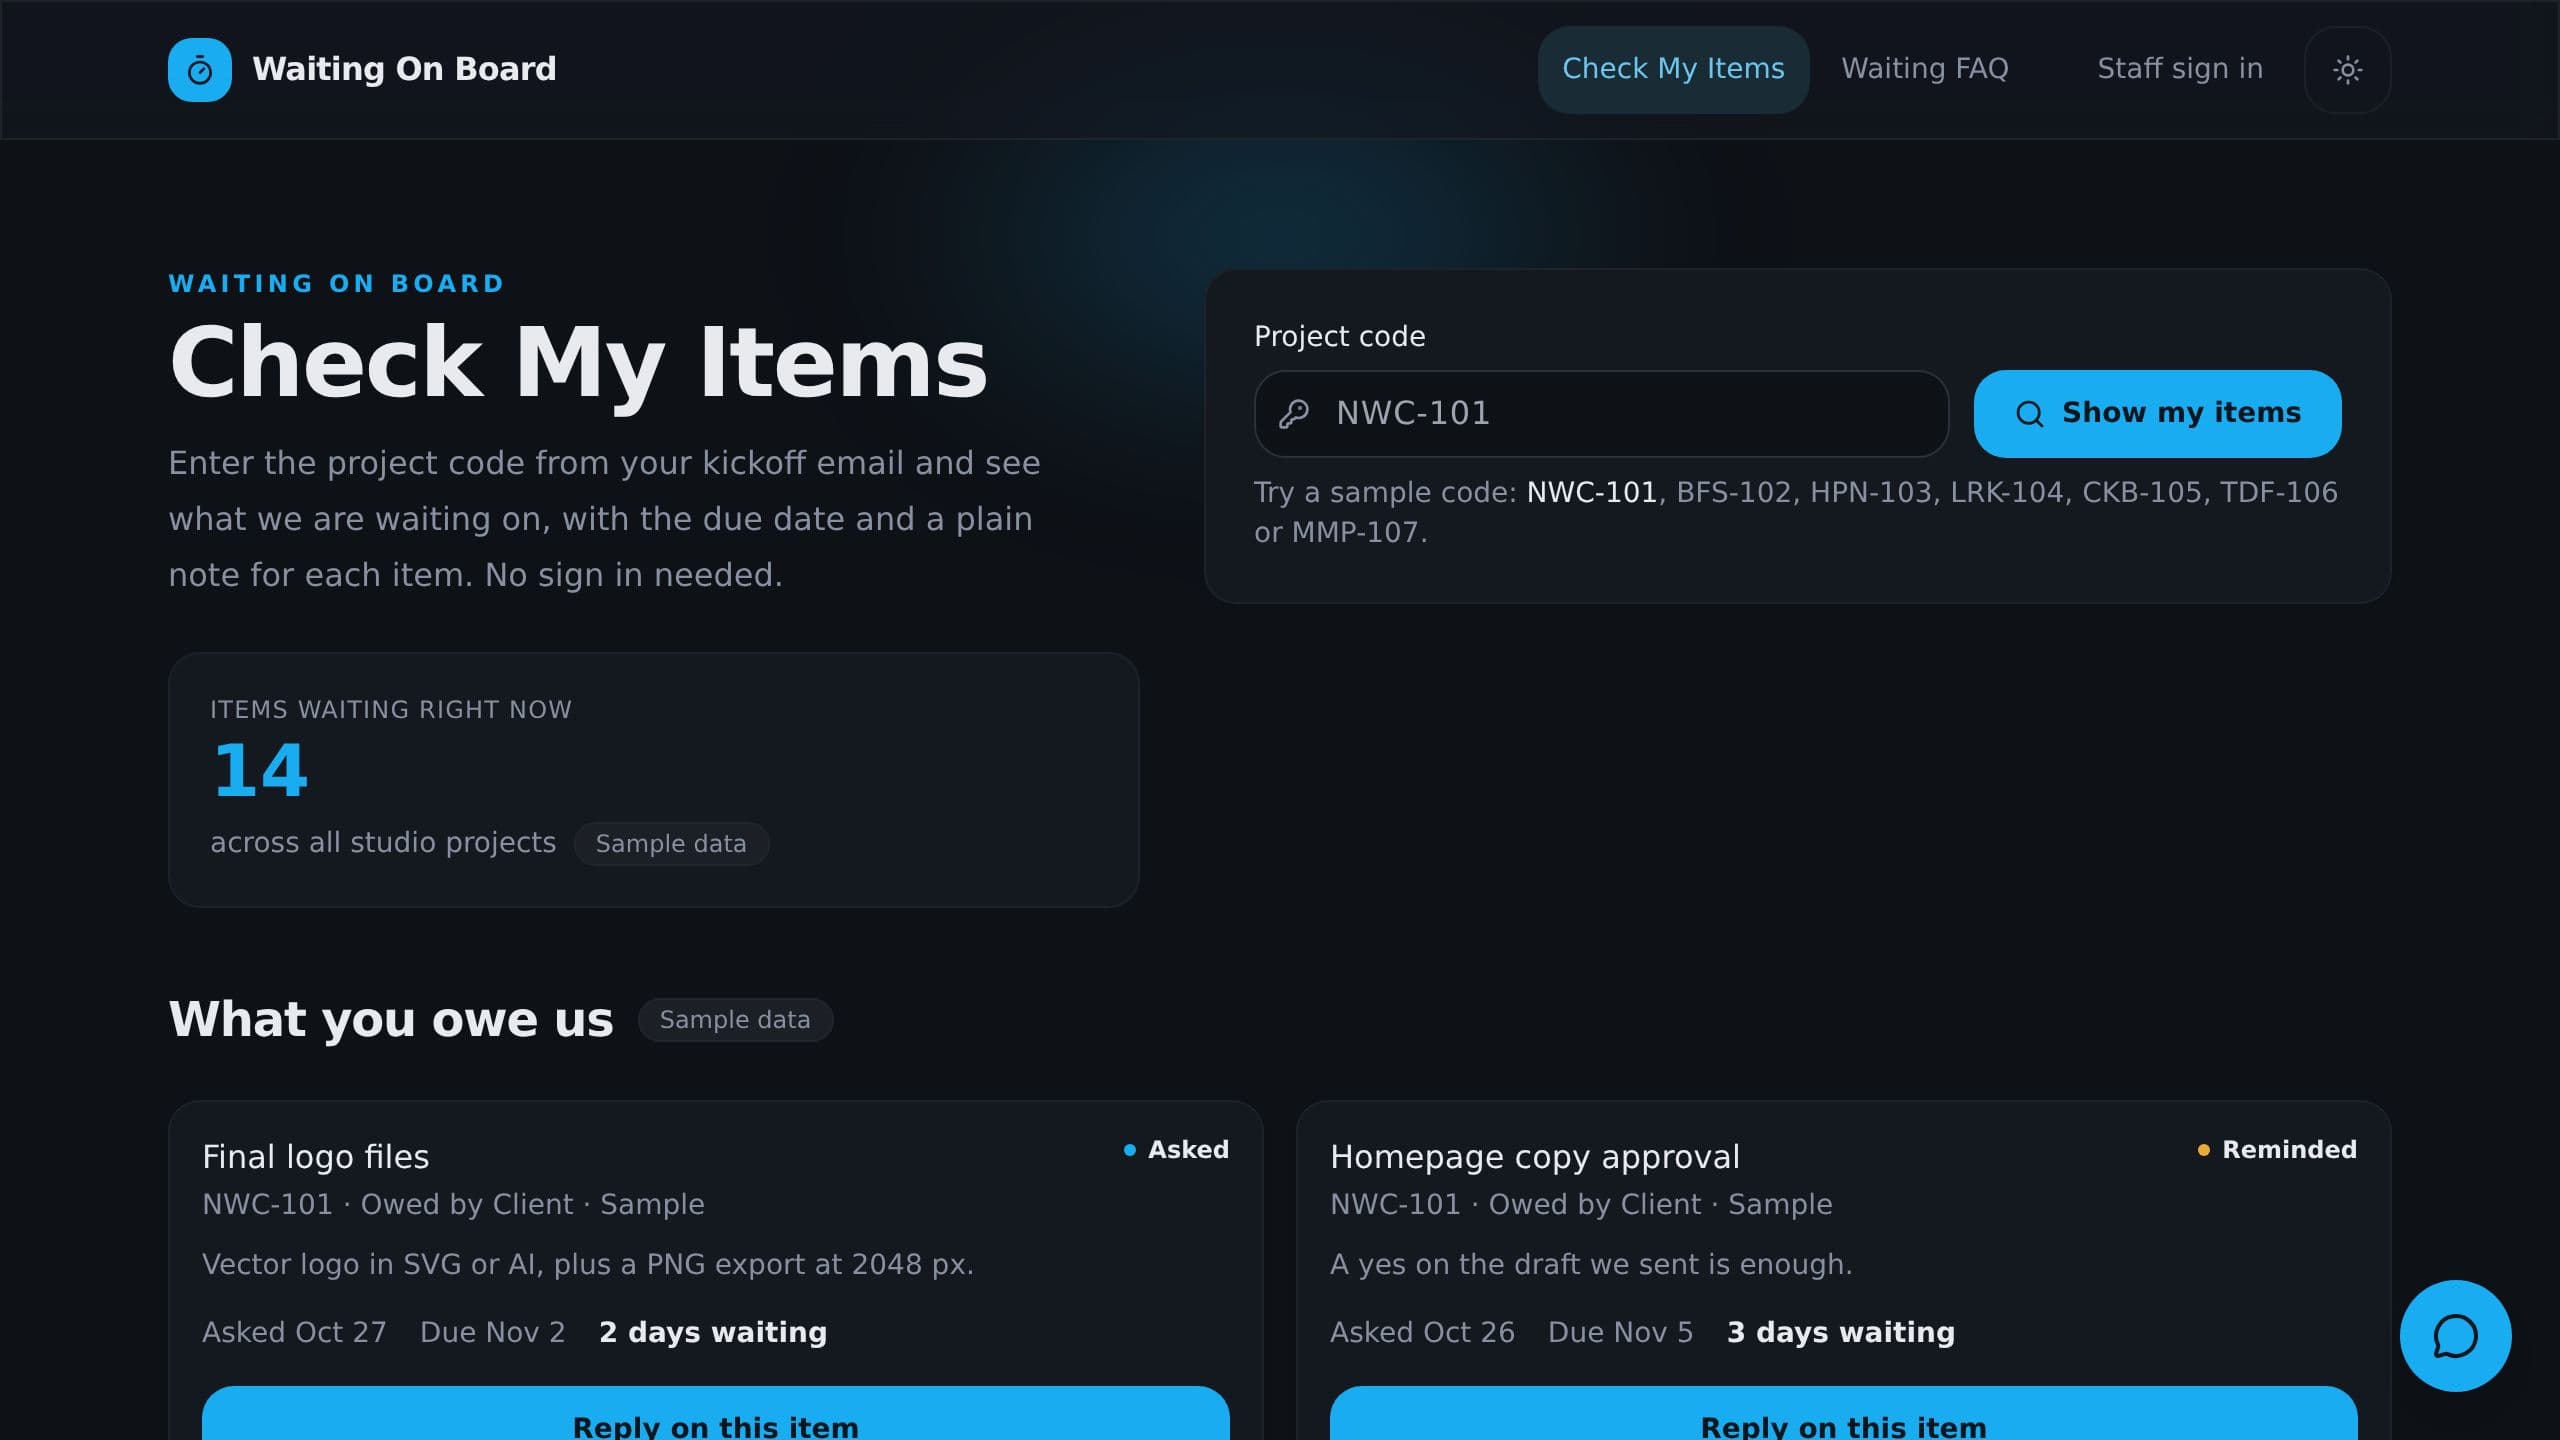Select sample code NWC-101
Viewport: 2560px width, 1440px height.
[x=1592, y=492]
